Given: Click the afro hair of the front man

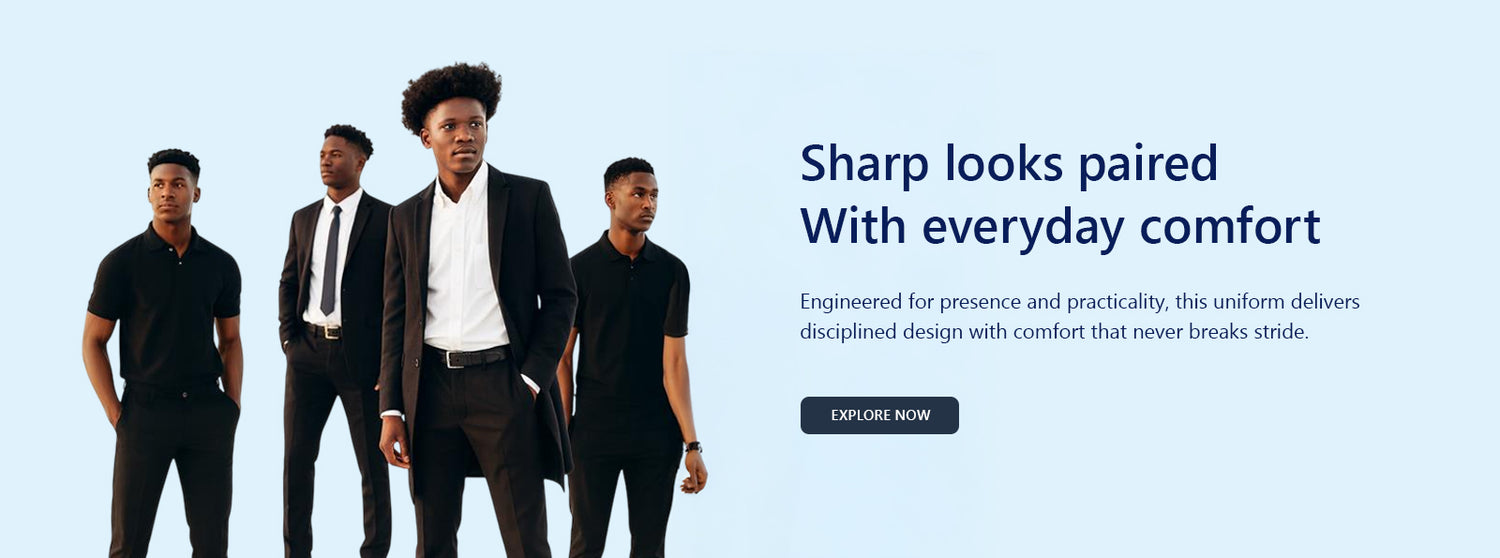Looking at the screenshot, I should pos(451,95).
